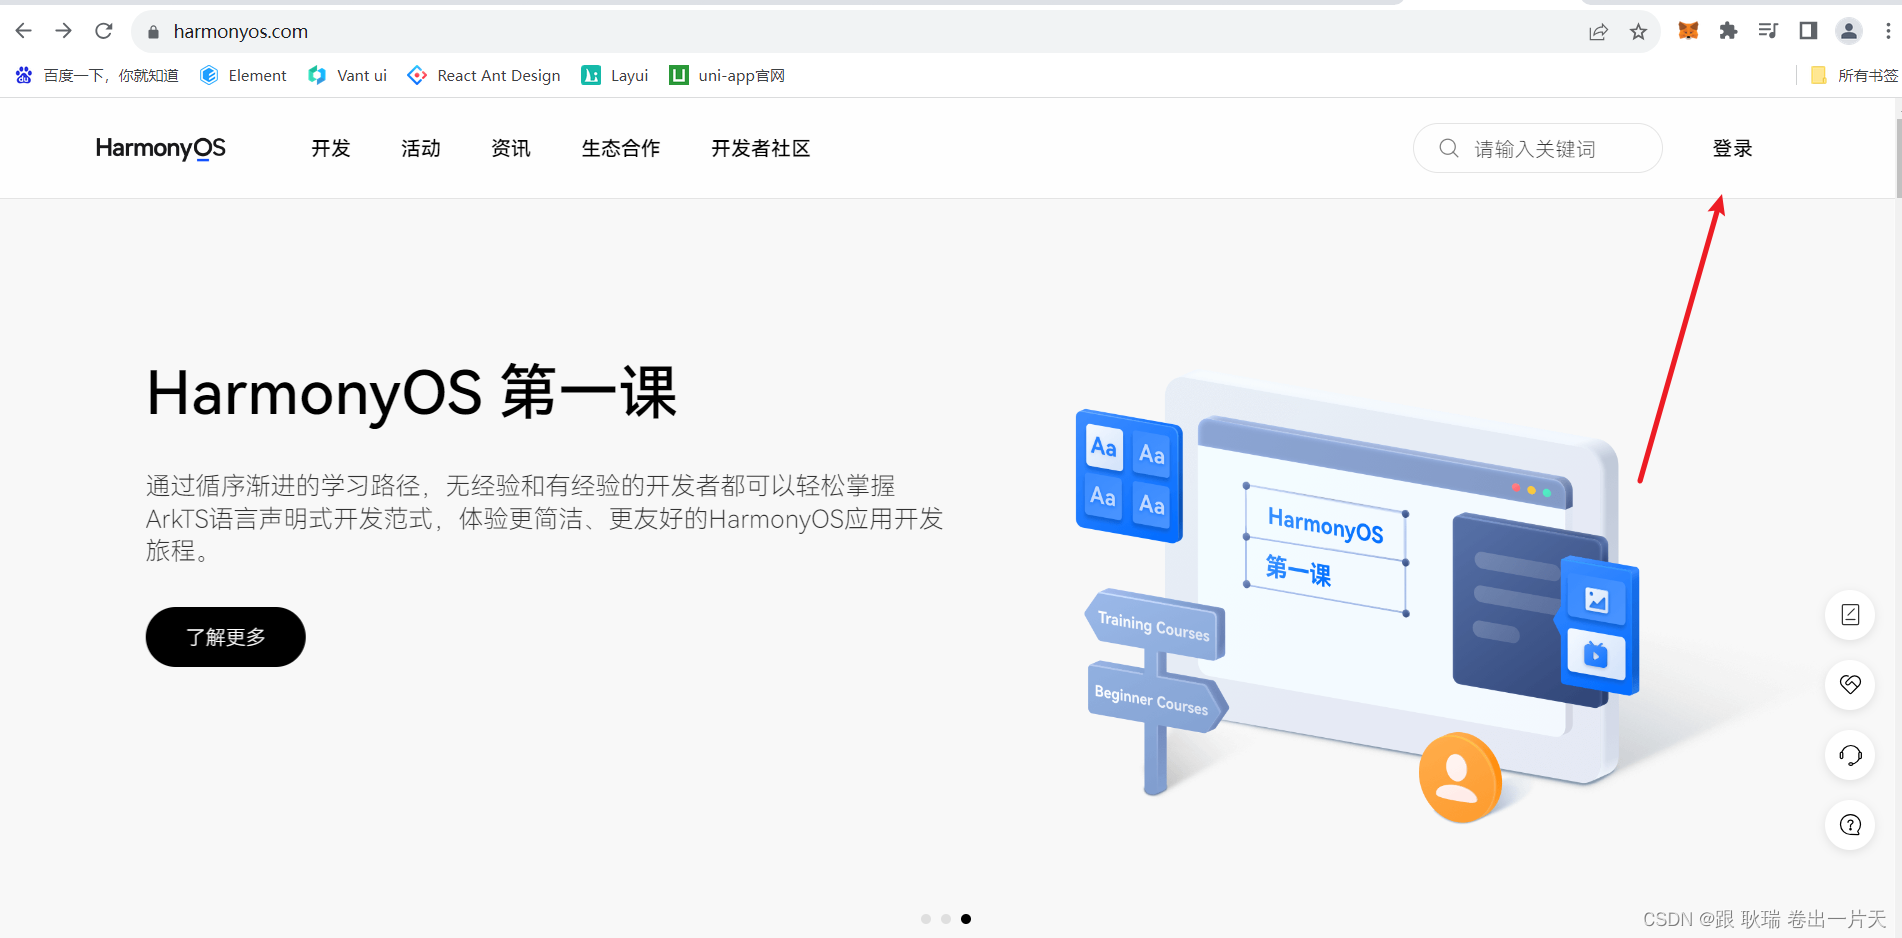Click the HarmonyOS 第一课 headline
The height and width of the screenshot is (938, 1902).
click(412, 393)
